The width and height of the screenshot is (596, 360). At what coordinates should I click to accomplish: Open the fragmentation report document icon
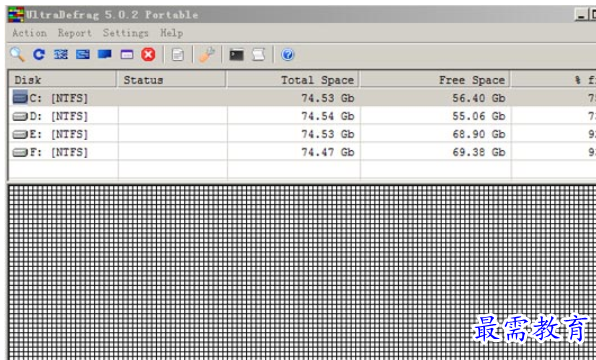(x=178, y=55)
